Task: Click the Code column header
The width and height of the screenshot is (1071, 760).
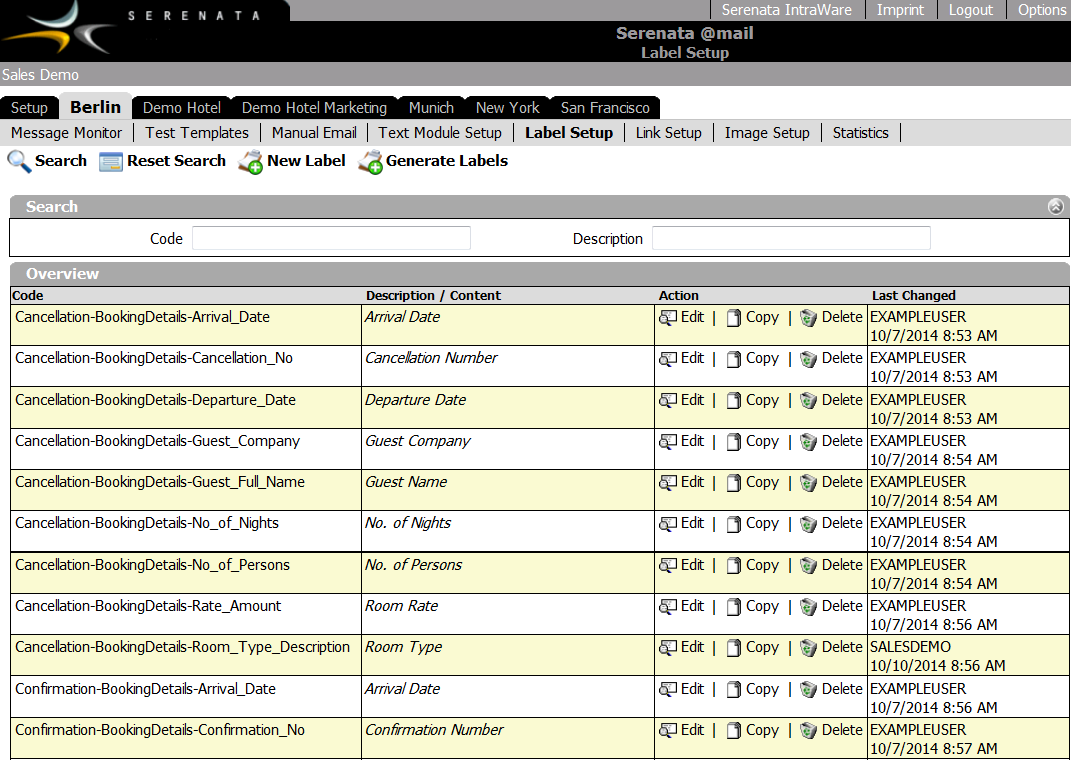Action: coord(28,296)
